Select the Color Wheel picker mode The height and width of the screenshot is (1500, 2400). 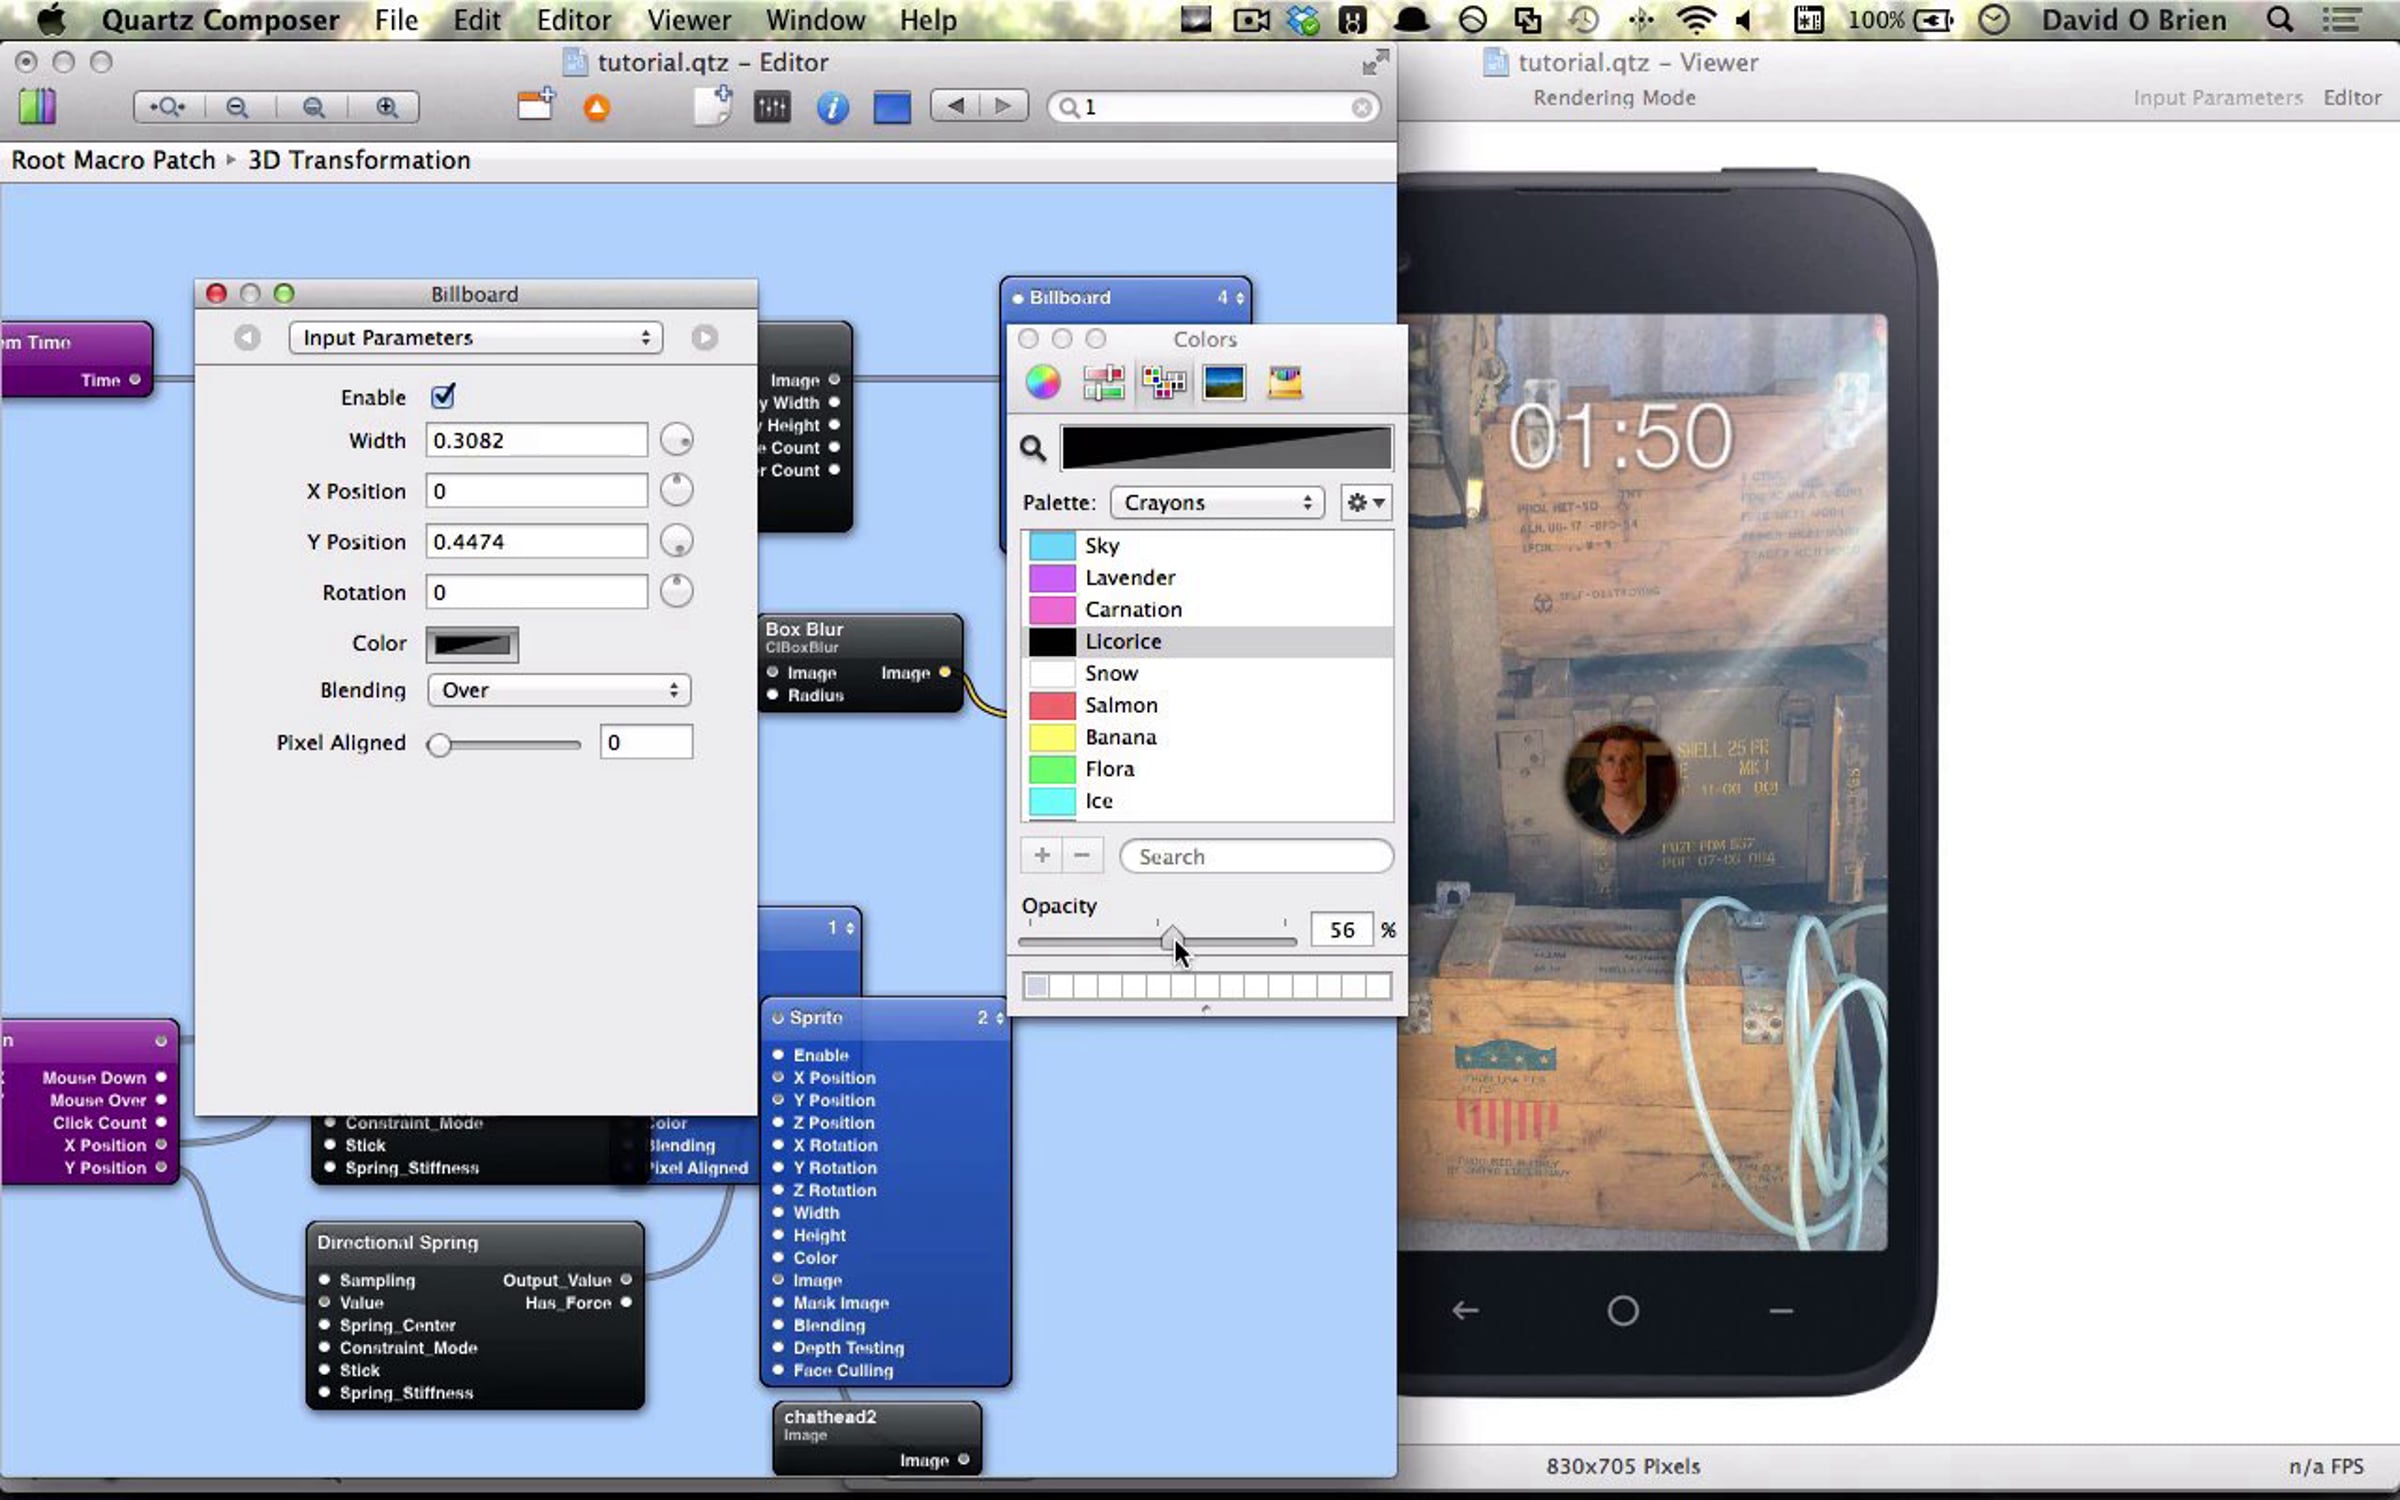coord(1043,382)
